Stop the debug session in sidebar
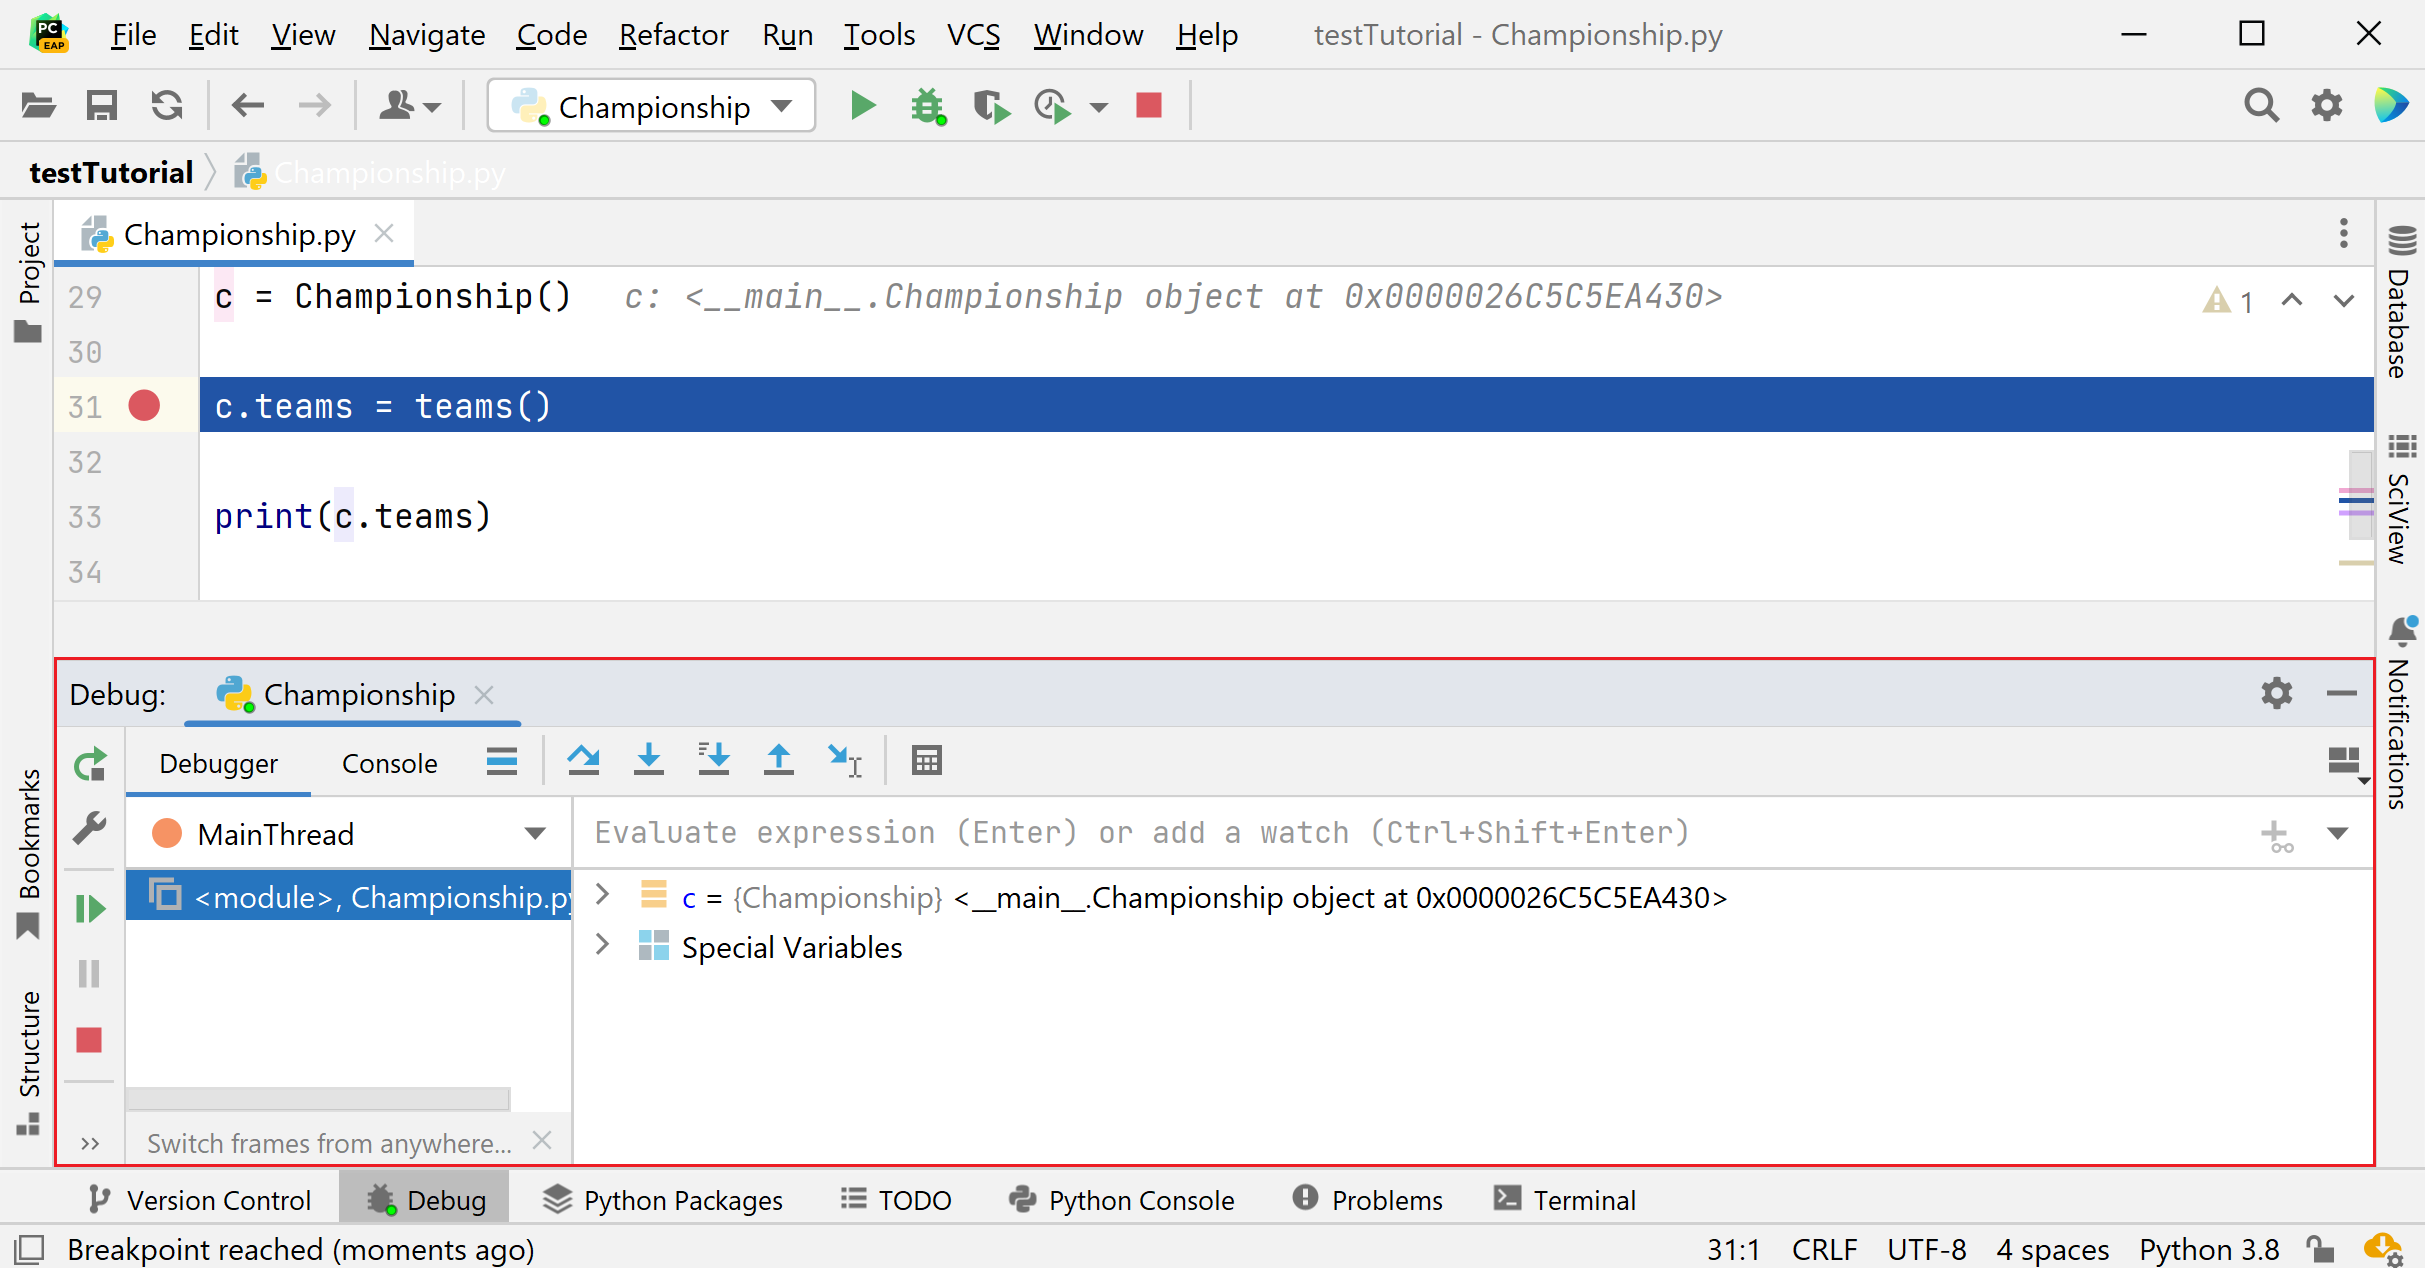The height and width of the screenshot is (1268, 2425). pyautogui.click(x=90, y=1040)
